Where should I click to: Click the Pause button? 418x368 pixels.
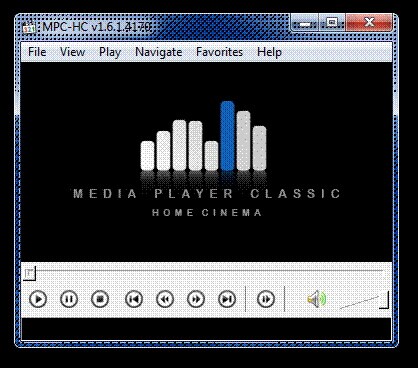[x=69, y=299]
